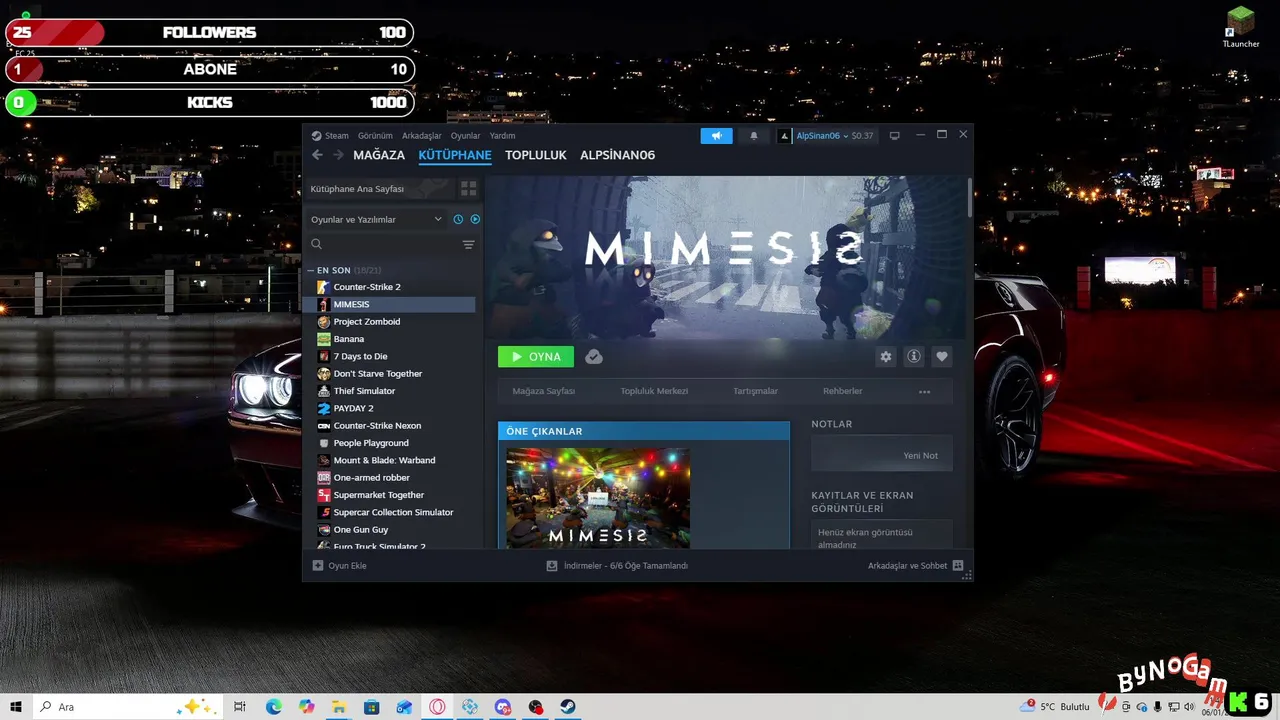
Task: Open advanced filter options icon
Action: pos(468,244)
